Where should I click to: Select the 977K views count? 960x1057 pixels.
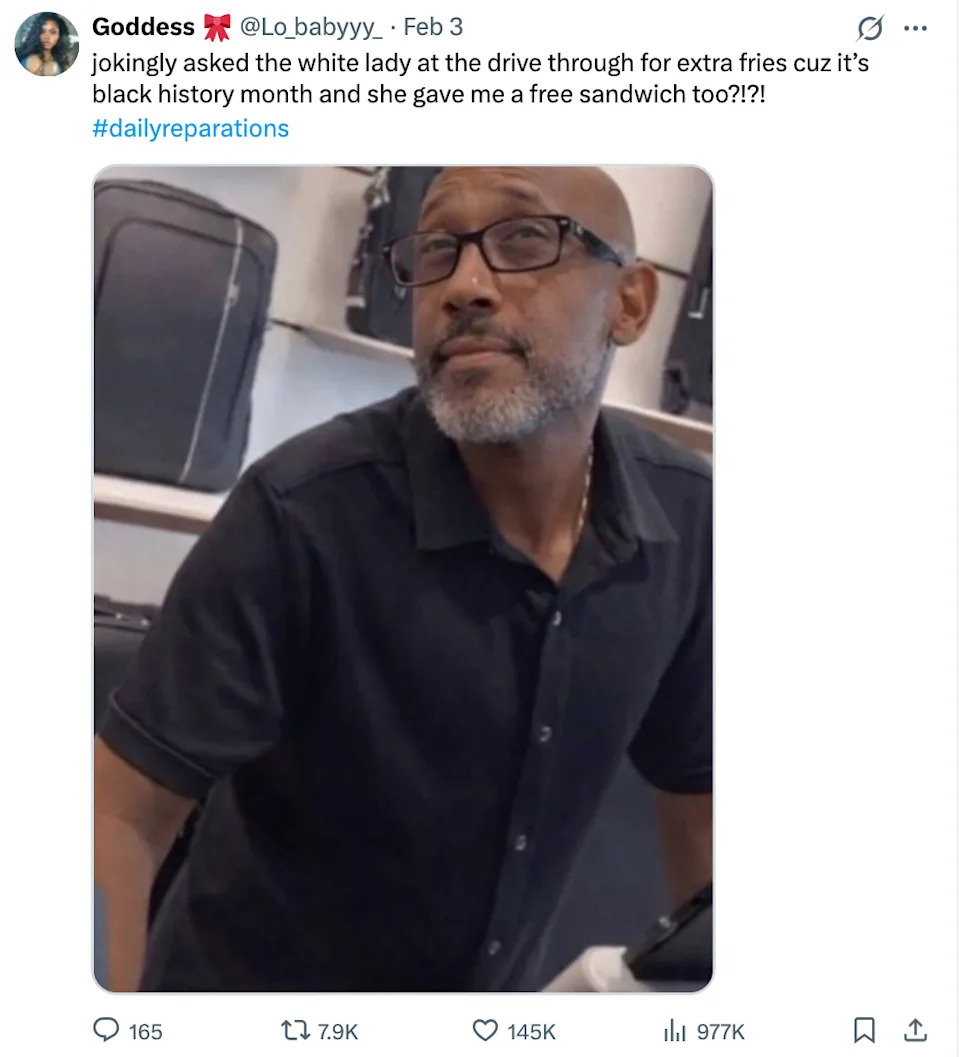coord(721,1031)
